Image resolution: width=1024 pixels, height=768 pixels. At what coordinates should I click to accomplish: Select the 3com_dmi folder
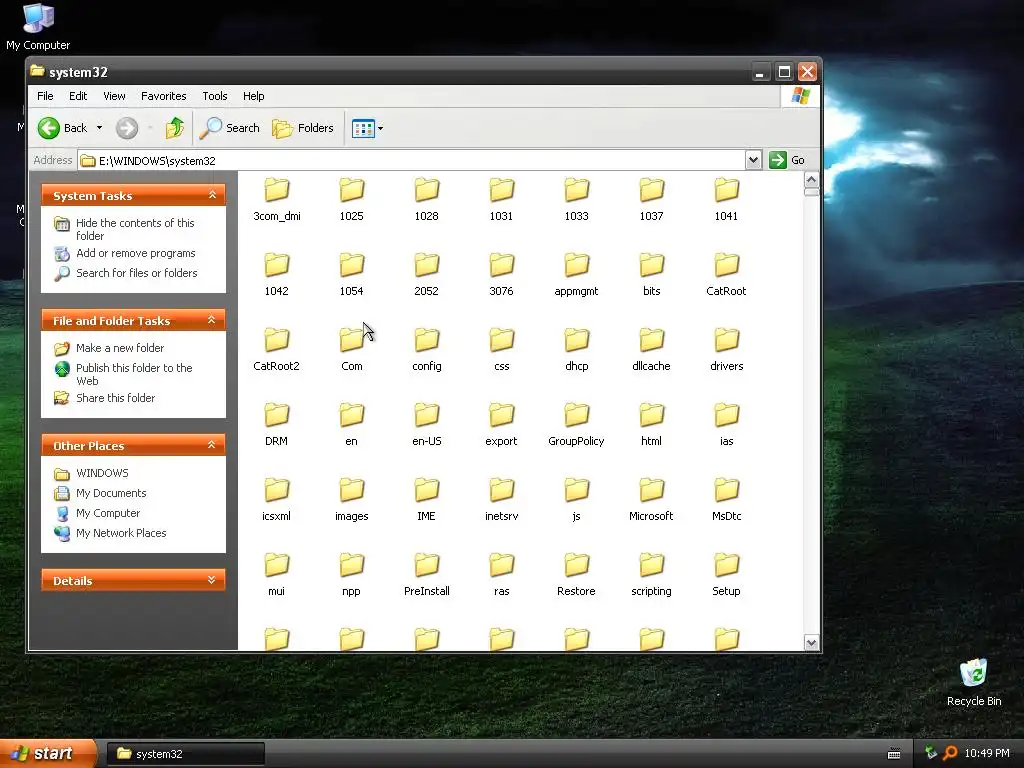[x=276, y=199]
